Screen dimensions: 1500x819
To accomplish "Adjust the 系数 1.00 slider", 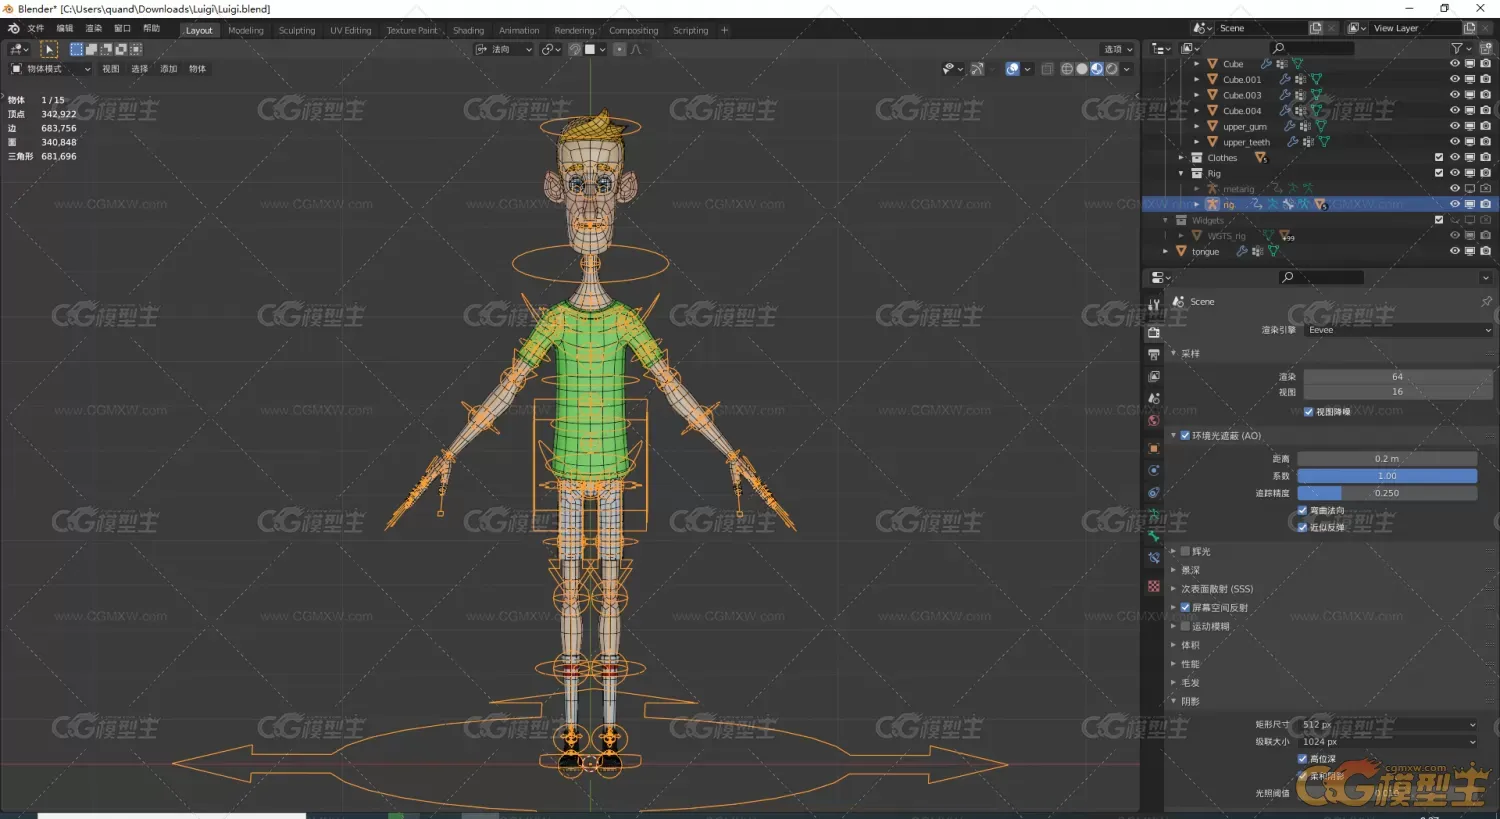I will click(x=1387, y=476).
